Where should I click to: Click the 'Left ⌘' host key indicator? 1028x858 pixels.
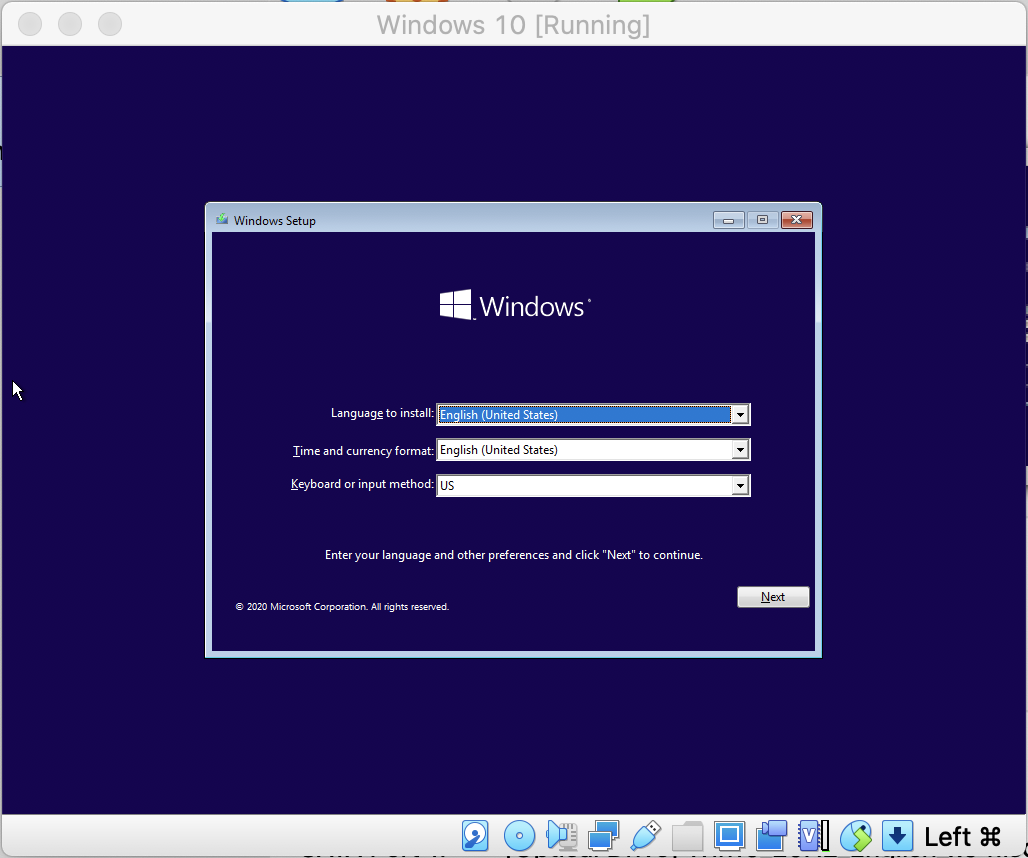(x=962, y=836)
